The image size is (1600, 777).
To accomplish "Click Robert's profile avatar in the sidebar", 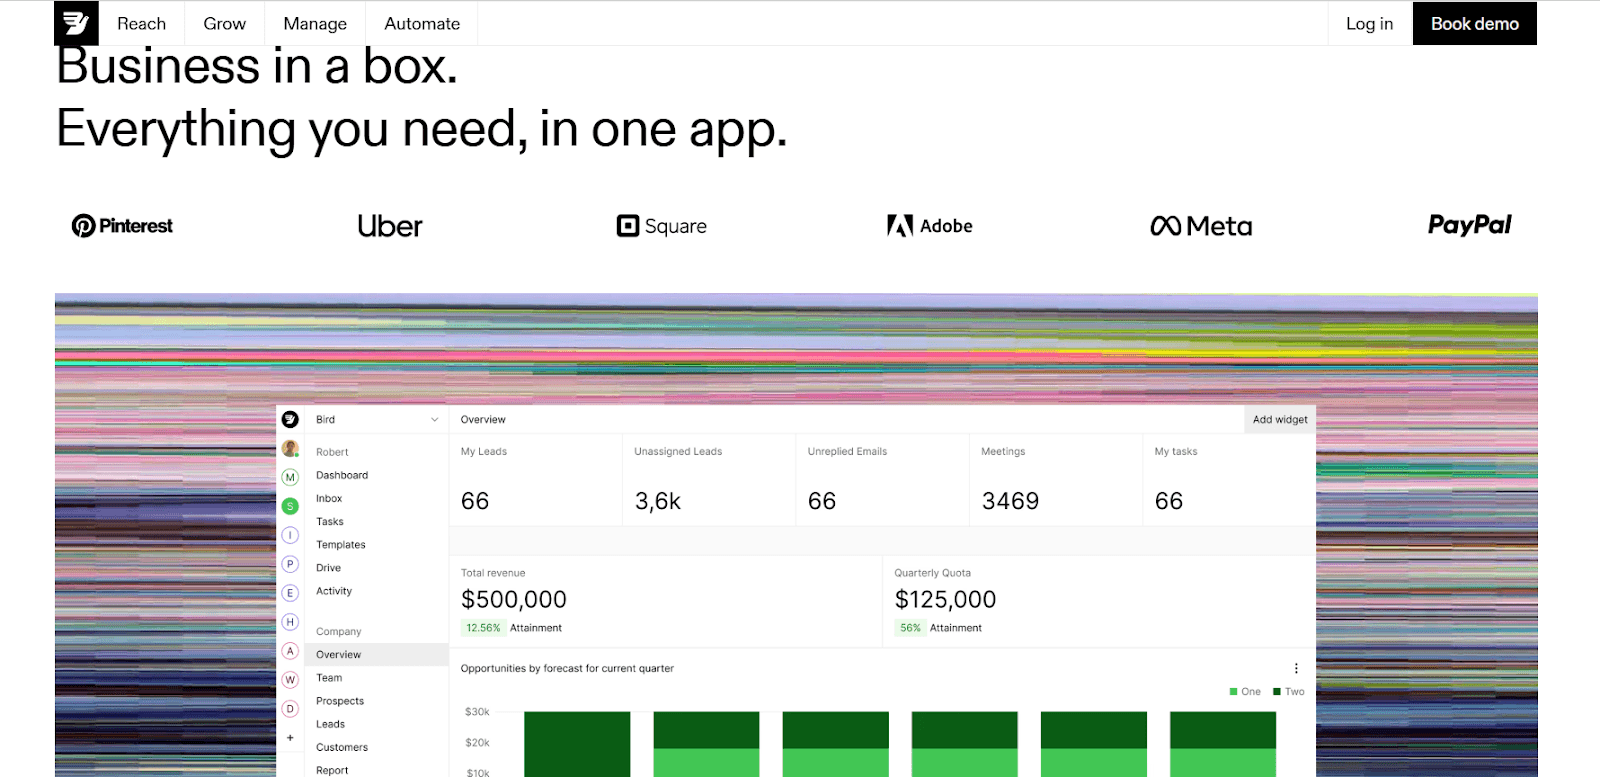I will click(x=290, y=449).
